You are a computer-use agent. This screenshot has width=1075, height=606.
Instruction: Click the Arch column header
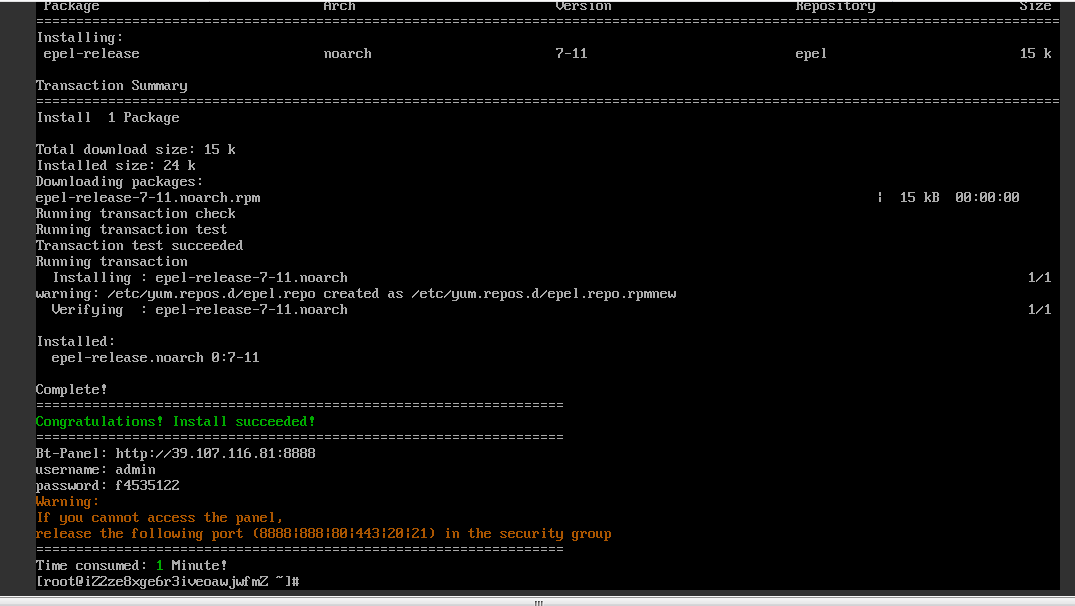point(339,6)
